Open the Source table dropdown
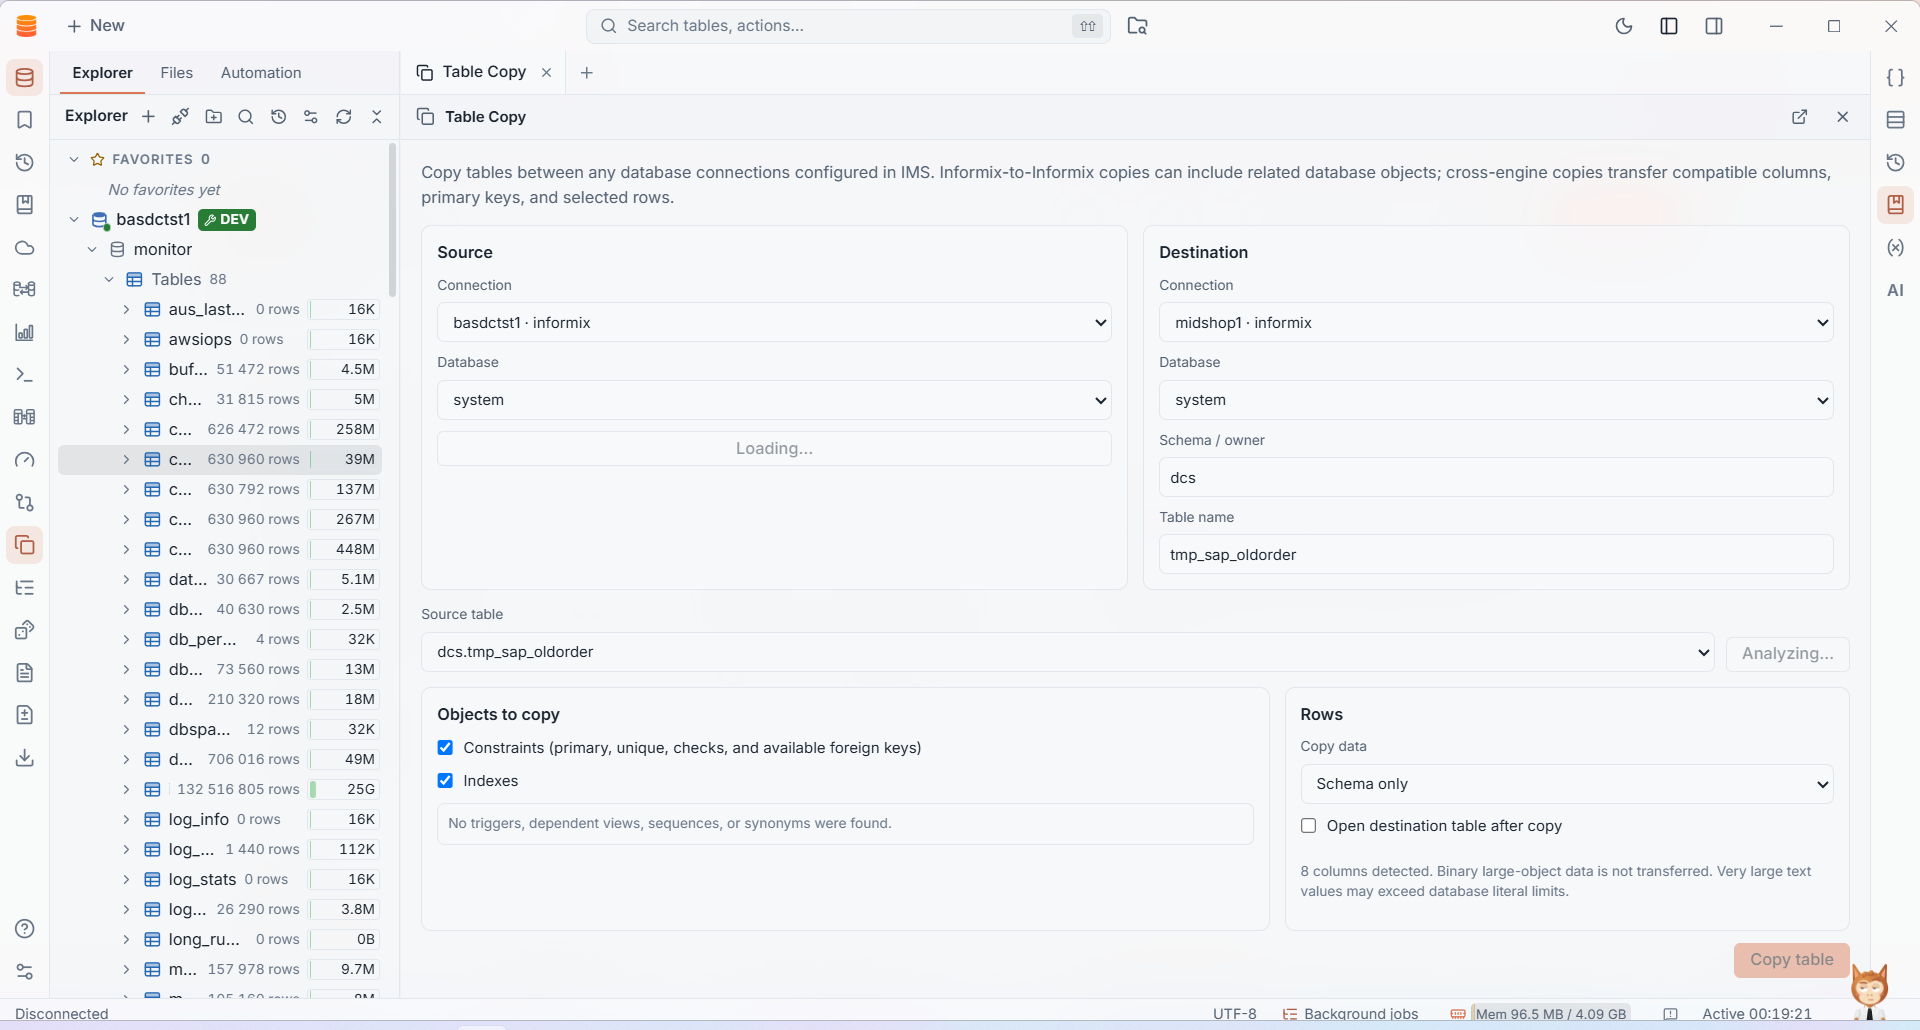1920x1030 pixels. pos(1068,652)
